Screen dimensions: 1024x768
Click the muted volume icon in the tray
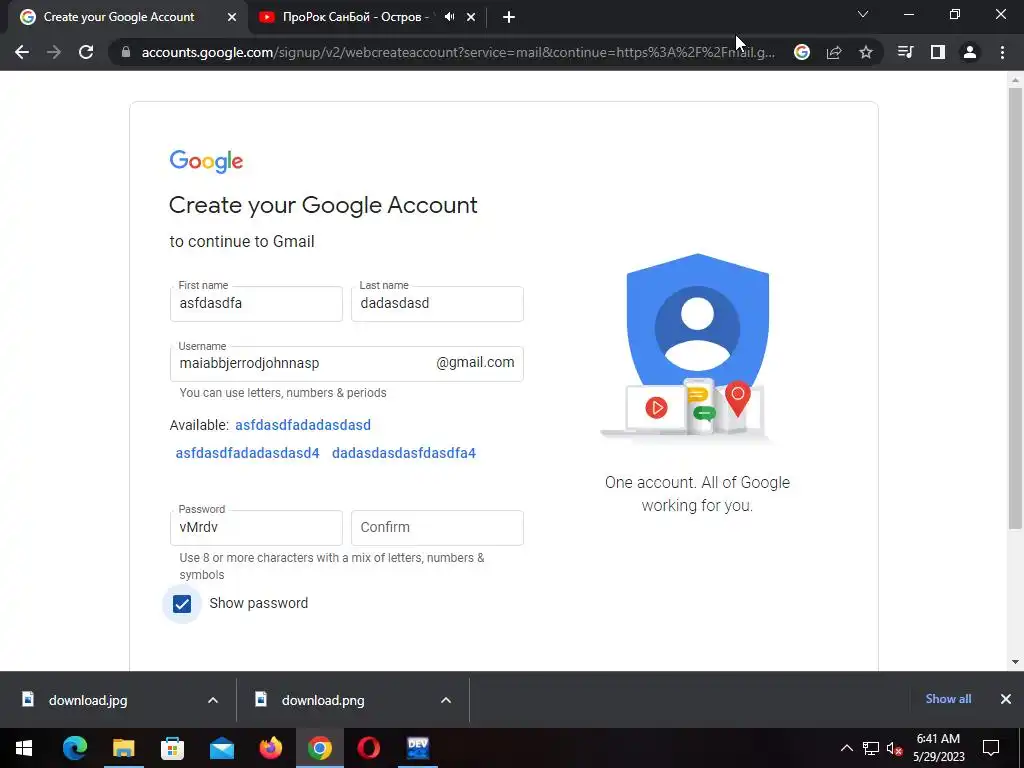tap(895, 748)
